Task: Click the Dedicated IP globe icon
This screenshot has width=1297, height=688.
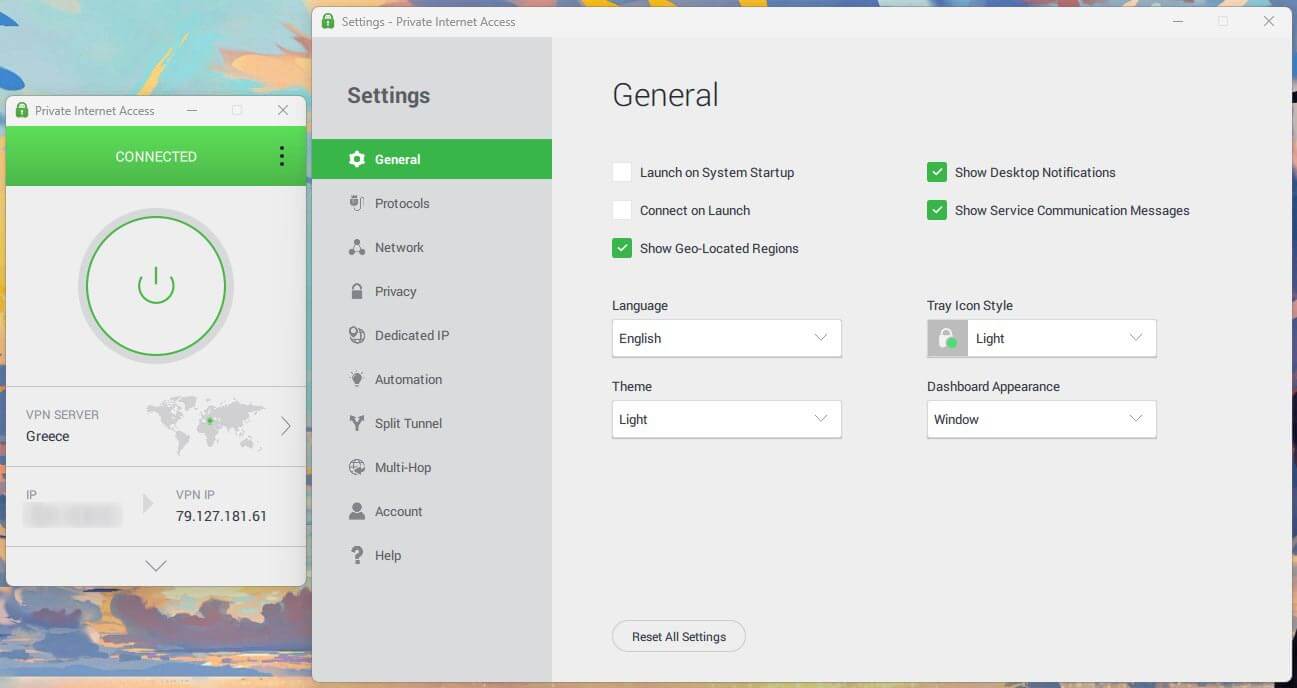Action: 357,335
